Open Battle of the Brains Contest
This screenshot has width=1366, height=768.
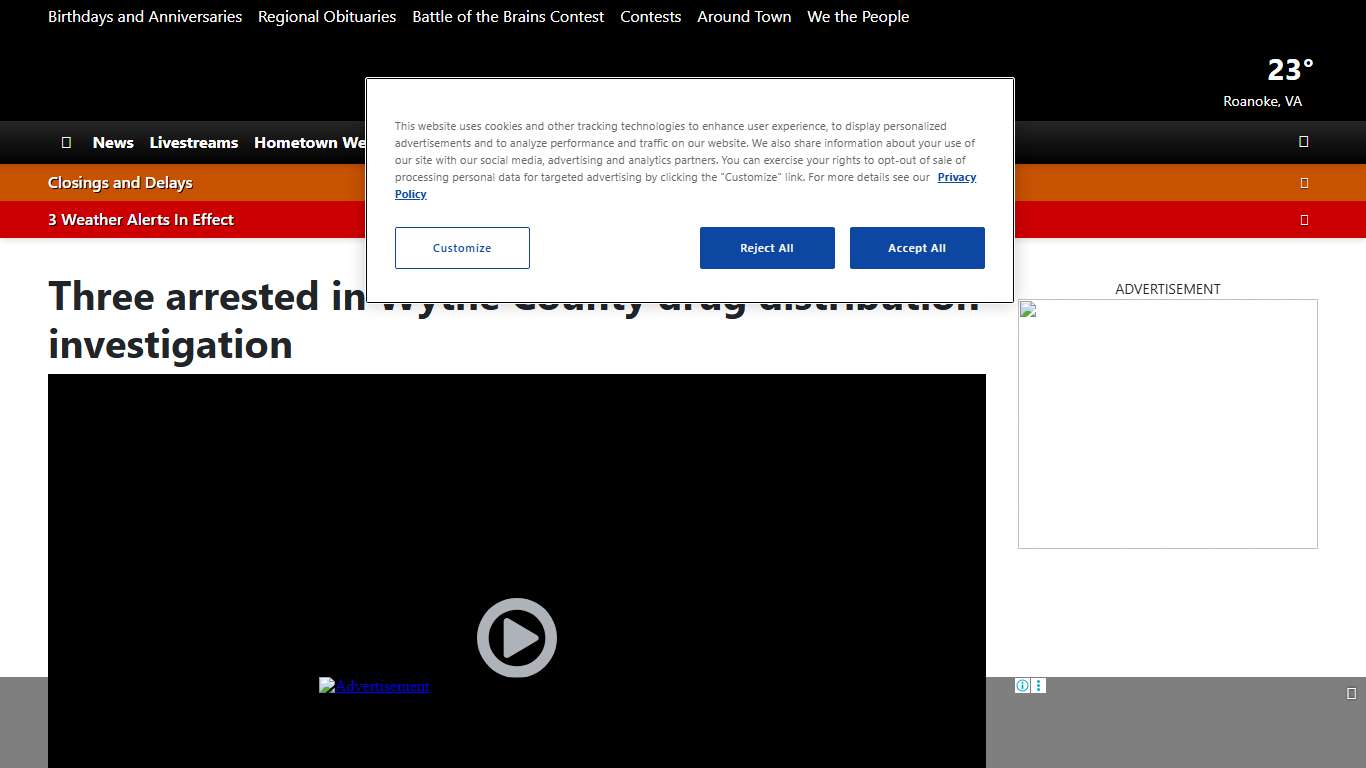tap(508, 17)
